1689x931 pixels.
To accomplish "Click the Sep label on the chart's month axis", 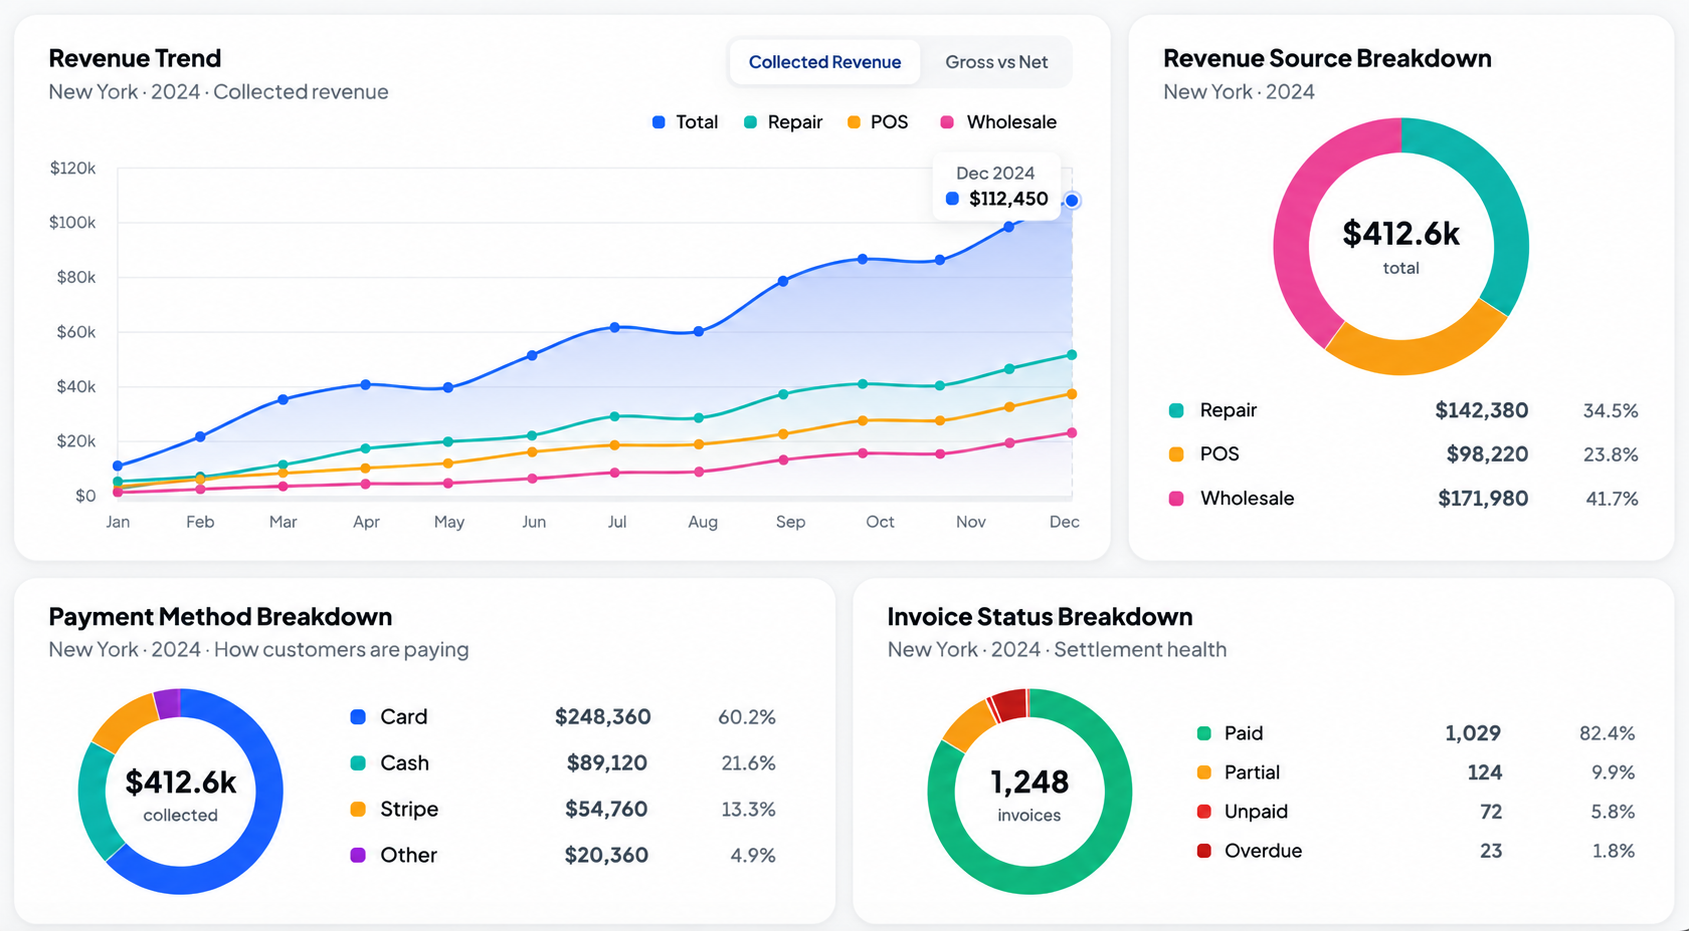I will [x=790, y=522].
